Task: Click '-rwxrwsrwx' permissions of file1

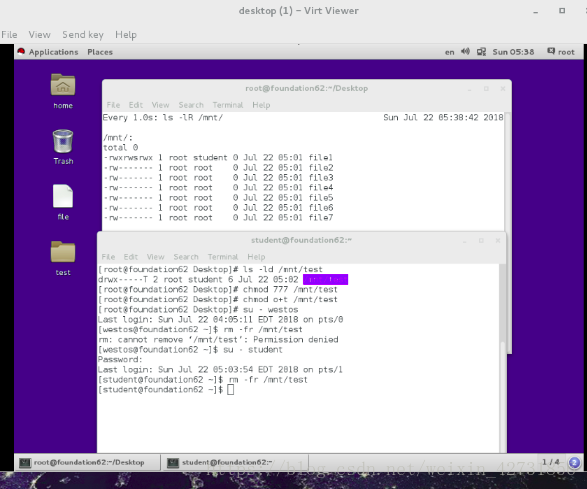Action: tap(128, 158)
